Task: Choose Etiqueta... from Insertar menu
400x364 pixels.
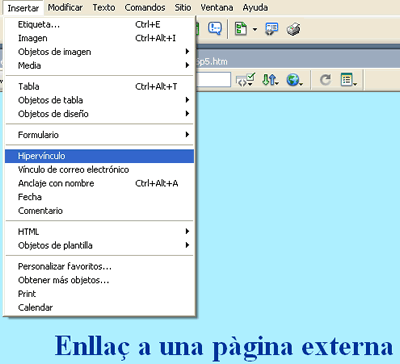Action: pyautogui.click(x=99, y=25)
